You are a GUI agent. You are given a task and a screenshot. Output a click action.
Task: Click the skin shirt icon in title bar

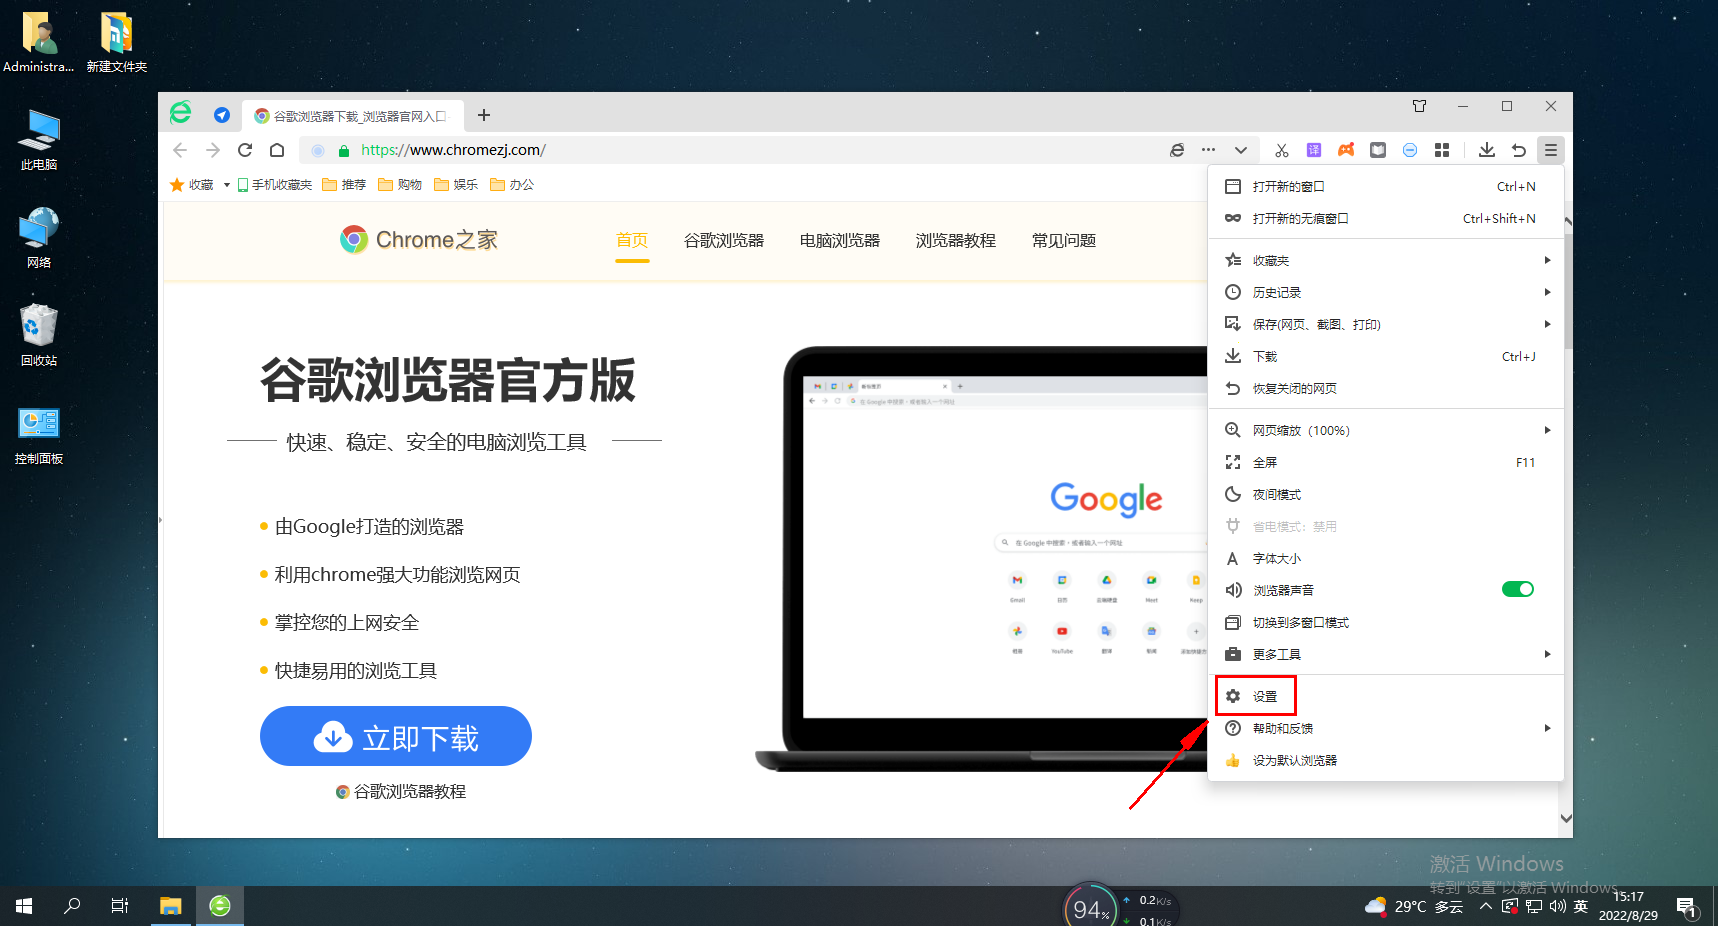1419,106
